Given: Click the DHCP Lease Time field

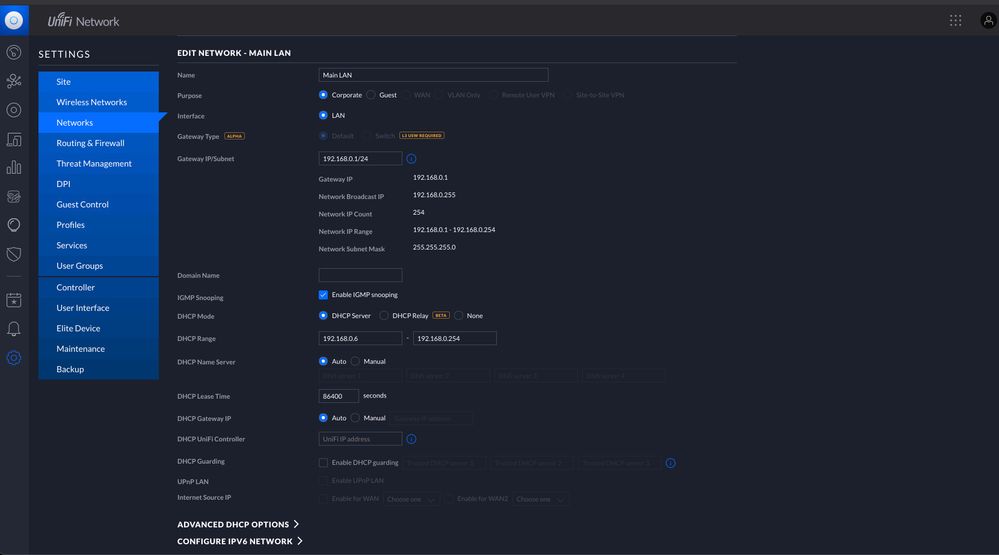Looking at the screenshot, I should 338,396.
